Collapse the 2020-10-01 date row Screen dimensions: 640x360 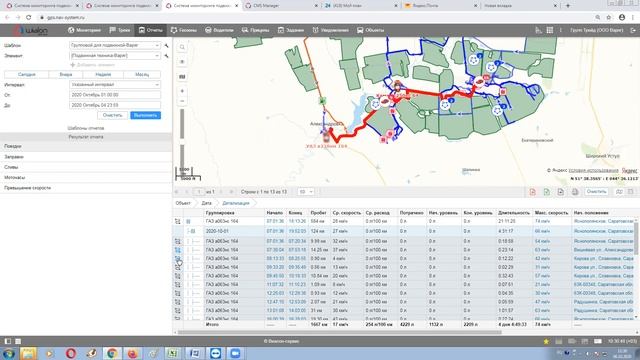pyautogui.click(x=193, y=231)
